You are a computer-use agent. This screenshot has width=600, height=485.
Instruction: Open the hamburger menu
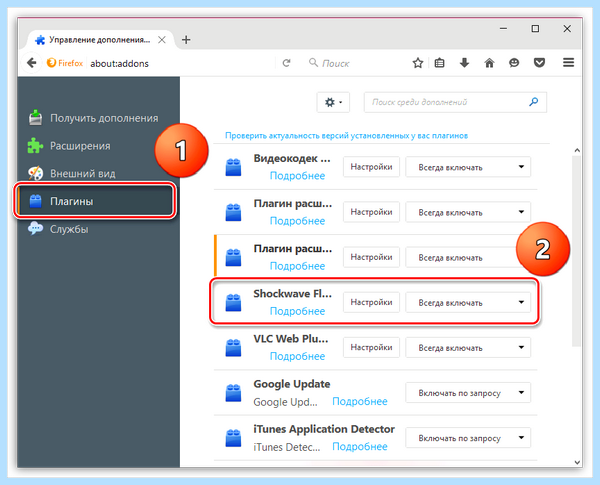[x=568, y=62]
